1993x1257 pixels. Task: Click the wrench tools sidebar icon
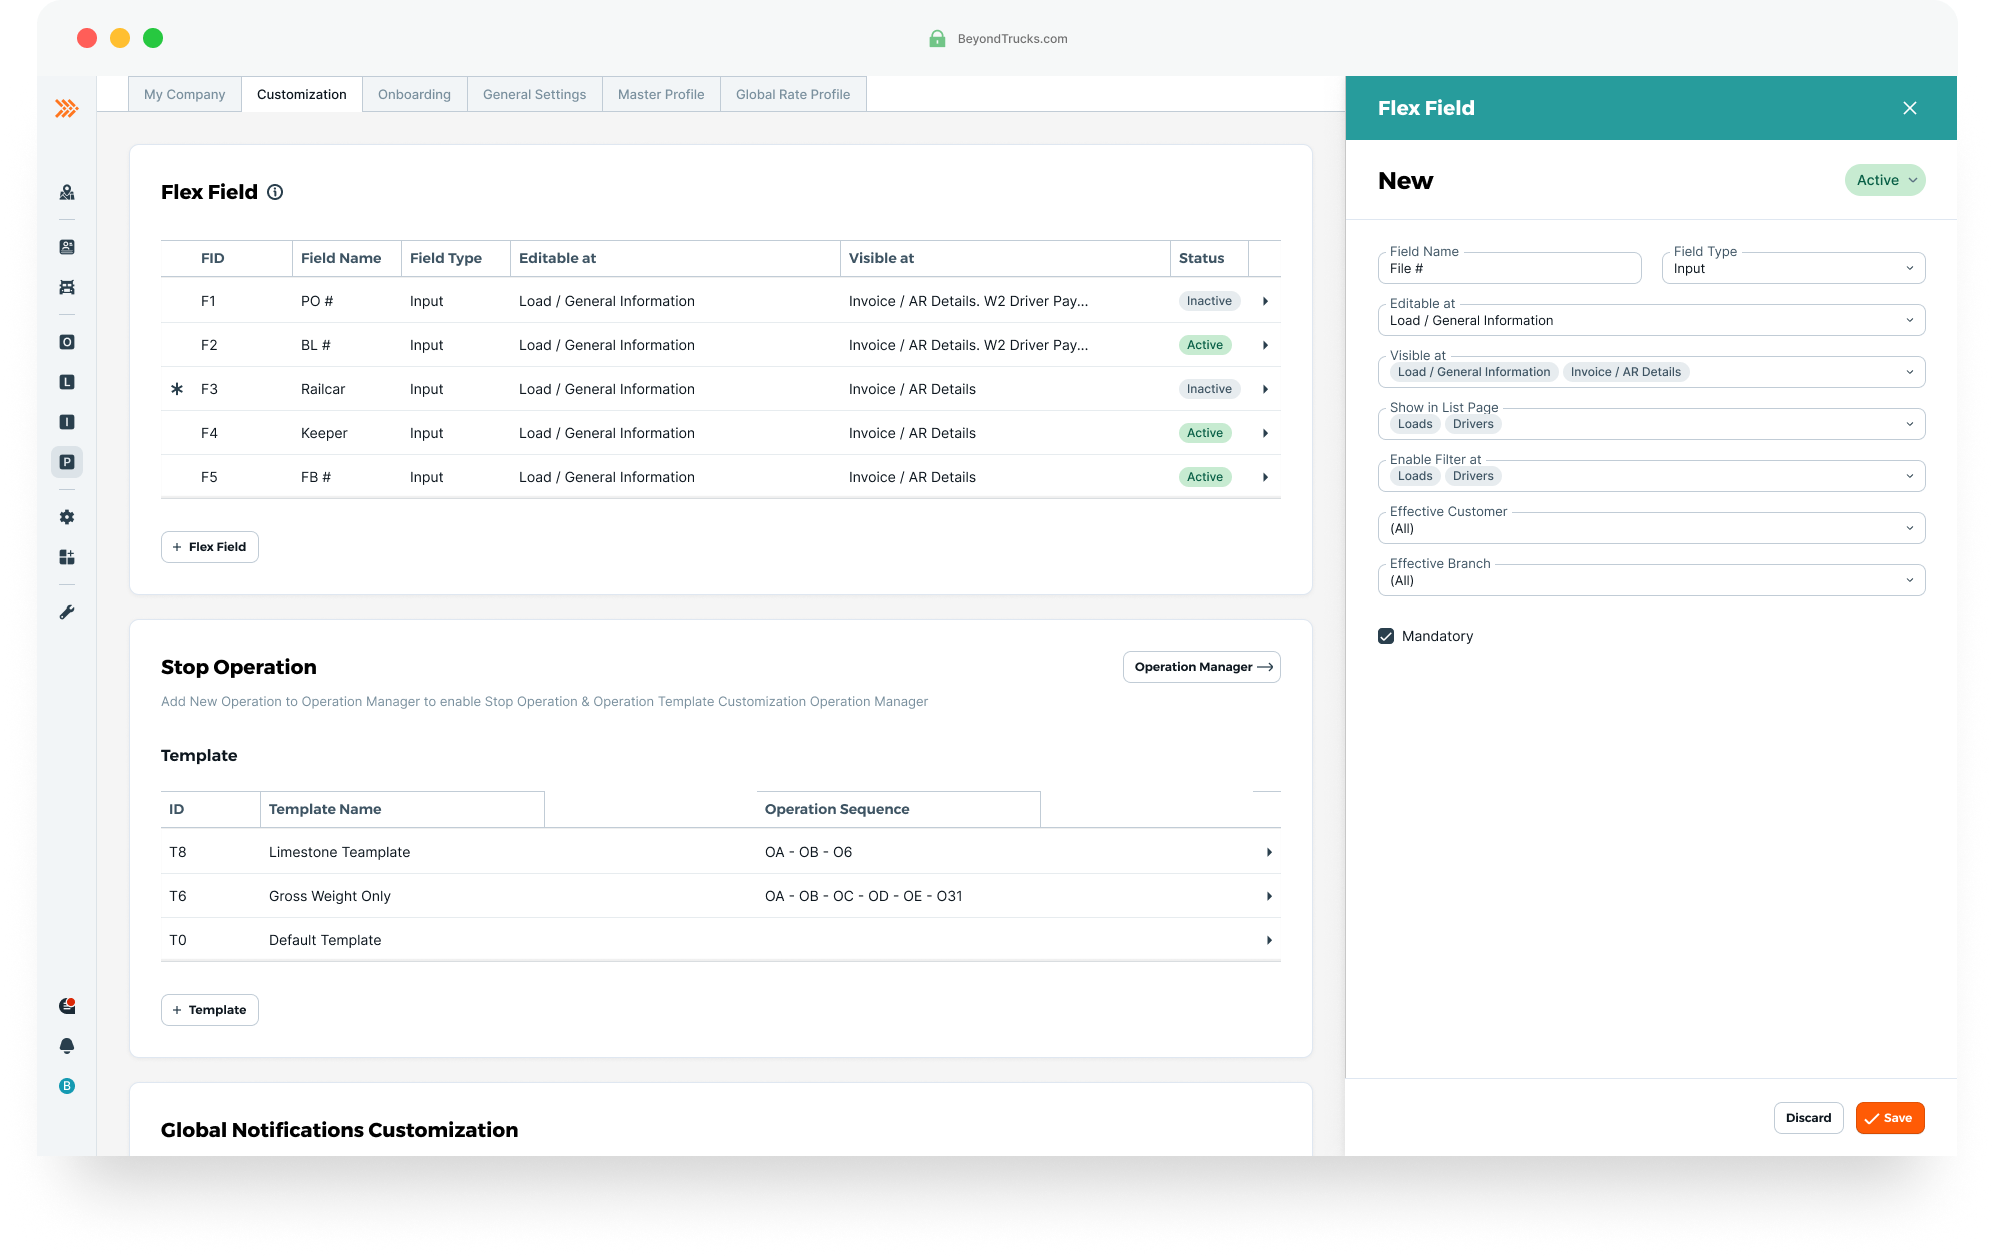(67, 612)
